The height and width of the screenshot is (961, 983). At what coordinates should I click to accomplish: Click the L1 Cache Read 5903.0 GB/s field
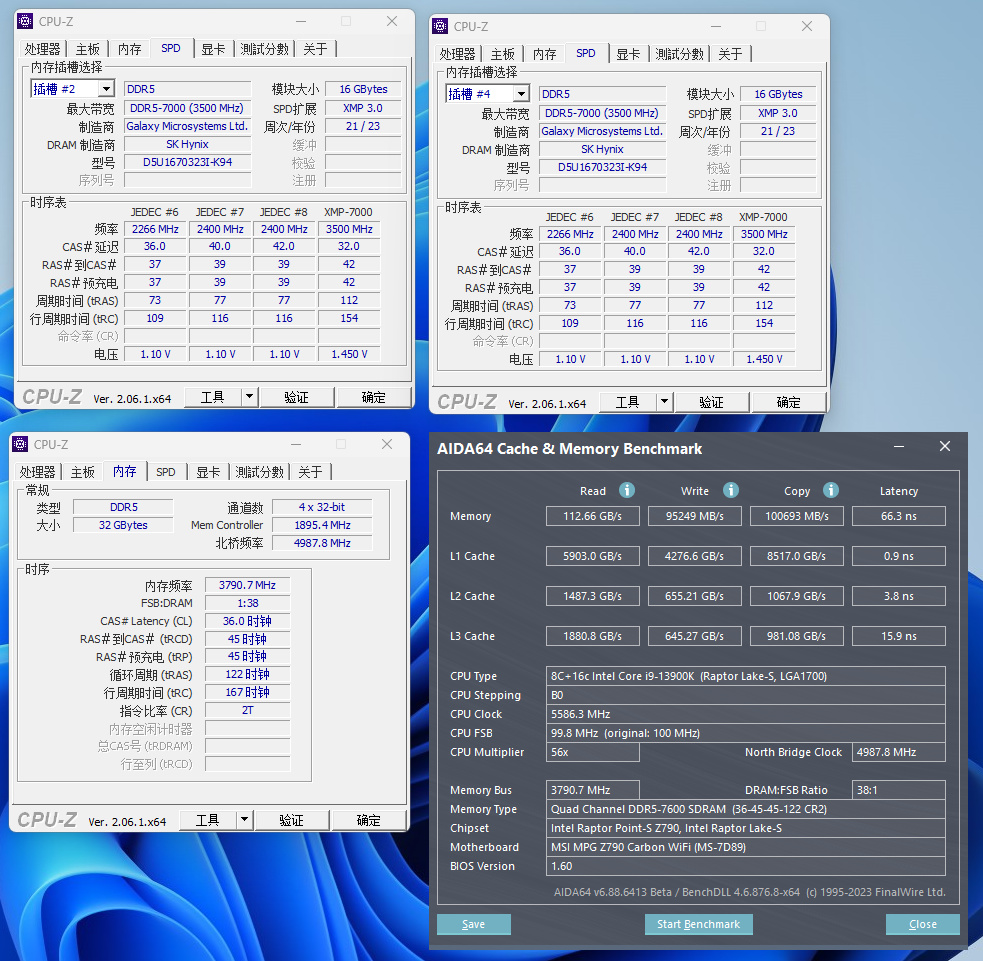pos(592,556)
